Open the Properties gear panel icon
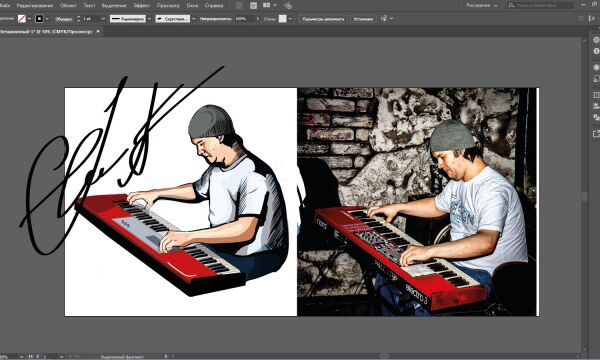 coord(596,40)
